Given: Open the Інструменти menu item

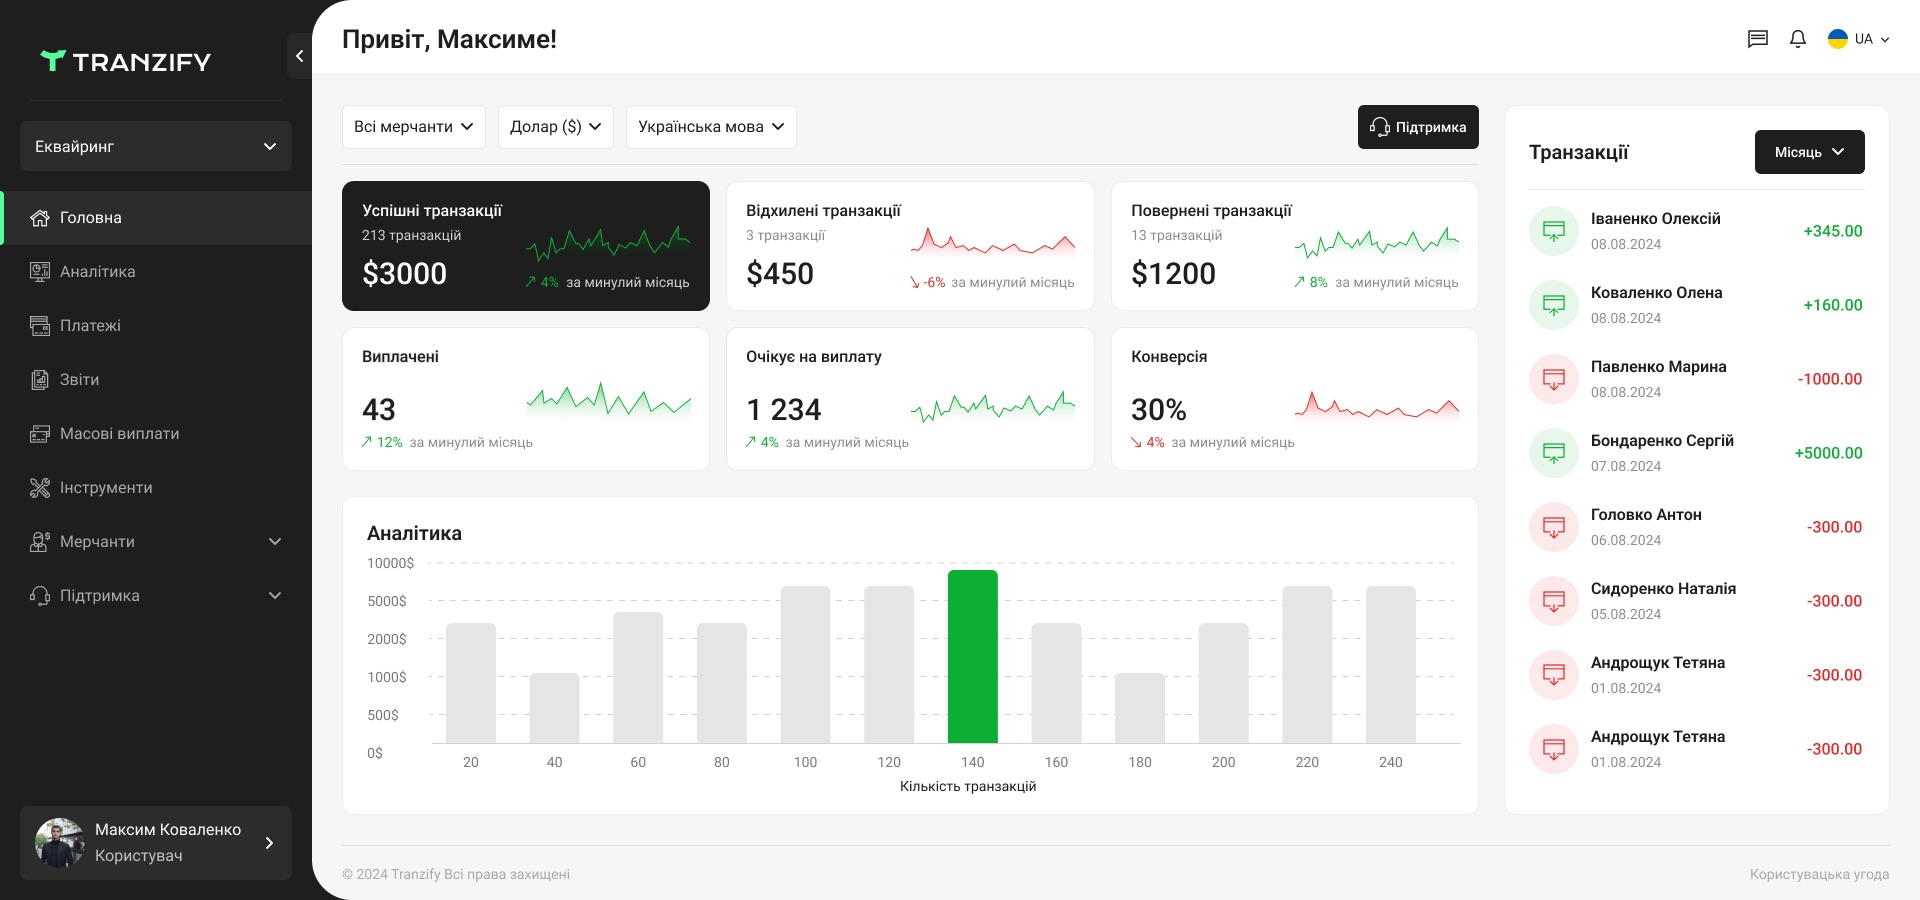Looking at the screenshot, I should click(156, 488).
